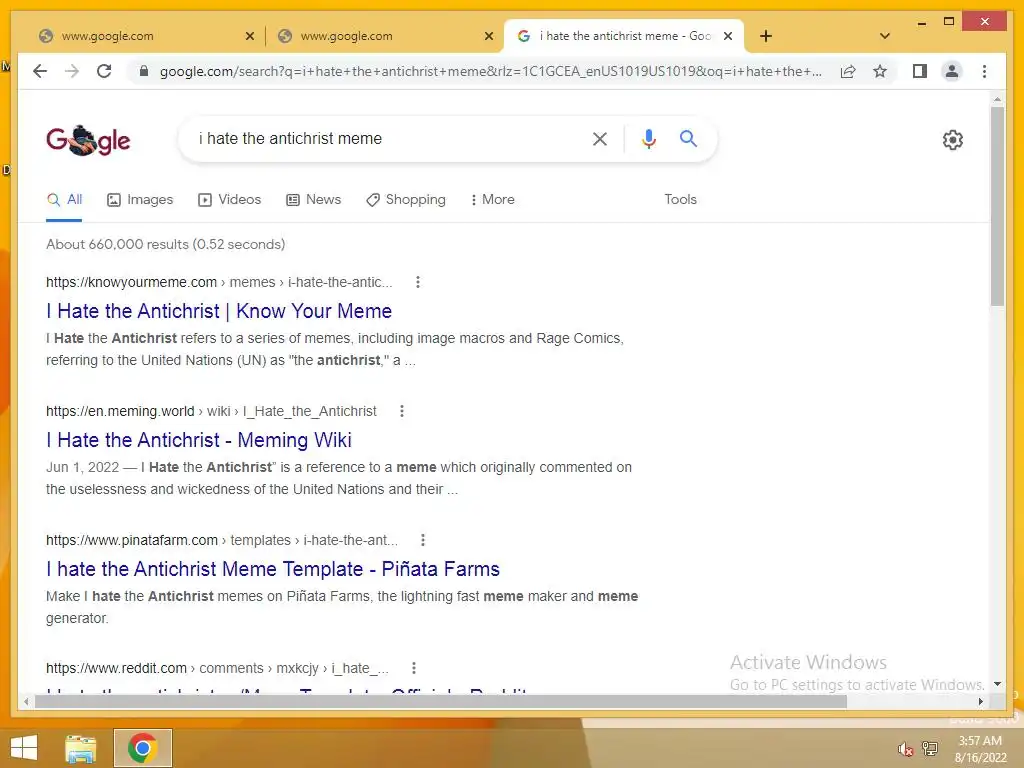Open the search Tools options
1024x768 pixels.
680,199
